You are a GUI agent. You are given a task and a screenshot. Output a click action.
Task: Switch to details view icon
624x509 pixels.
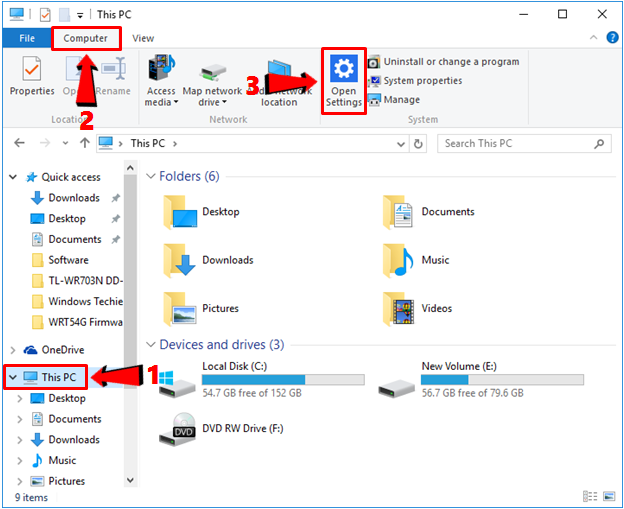coord(591,496)
